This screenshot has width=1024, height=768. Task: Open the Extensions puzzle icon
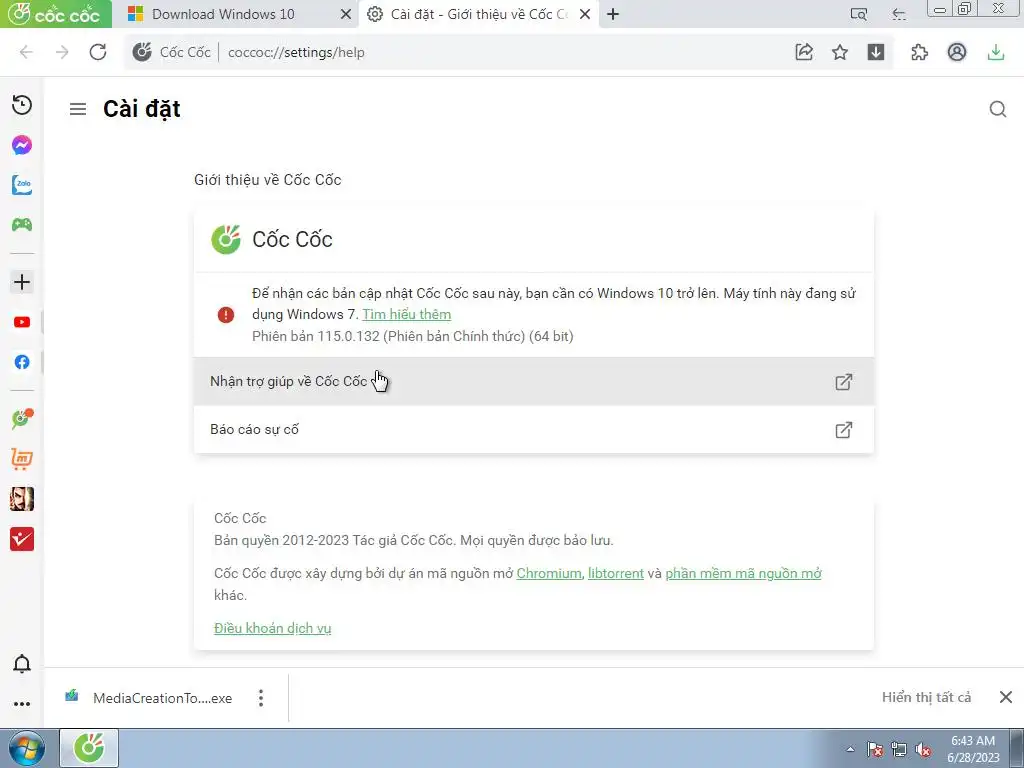click(920, 52)
